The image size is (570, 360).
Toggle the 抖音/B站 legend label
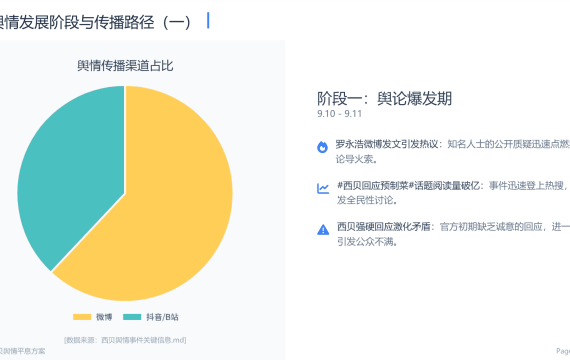(162, 317)
